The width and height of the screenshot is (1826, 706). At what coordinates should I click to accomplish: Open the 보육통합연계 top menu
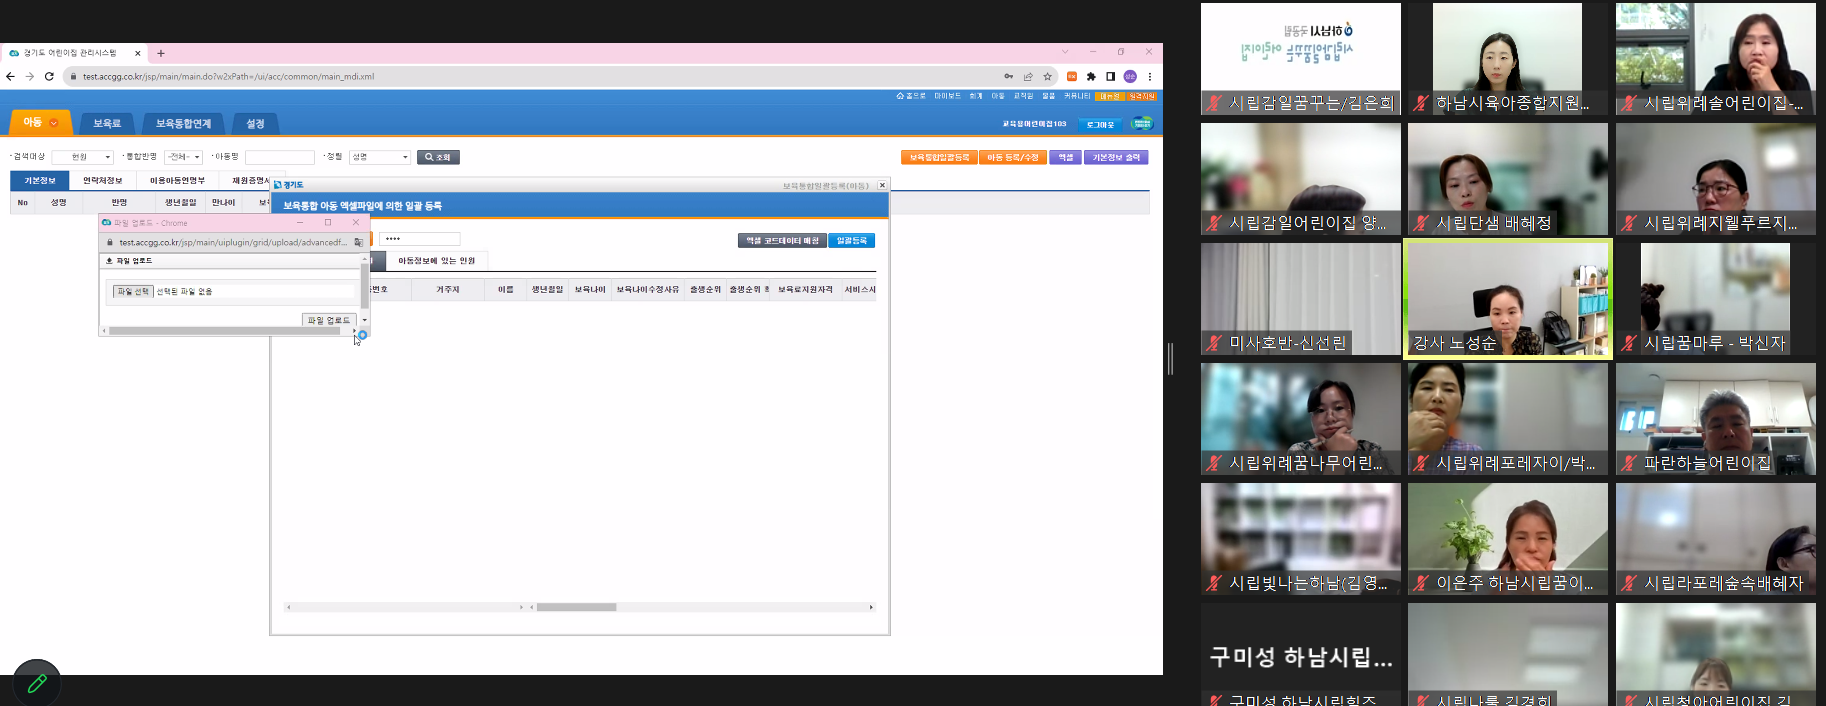(x=183, y=123)
